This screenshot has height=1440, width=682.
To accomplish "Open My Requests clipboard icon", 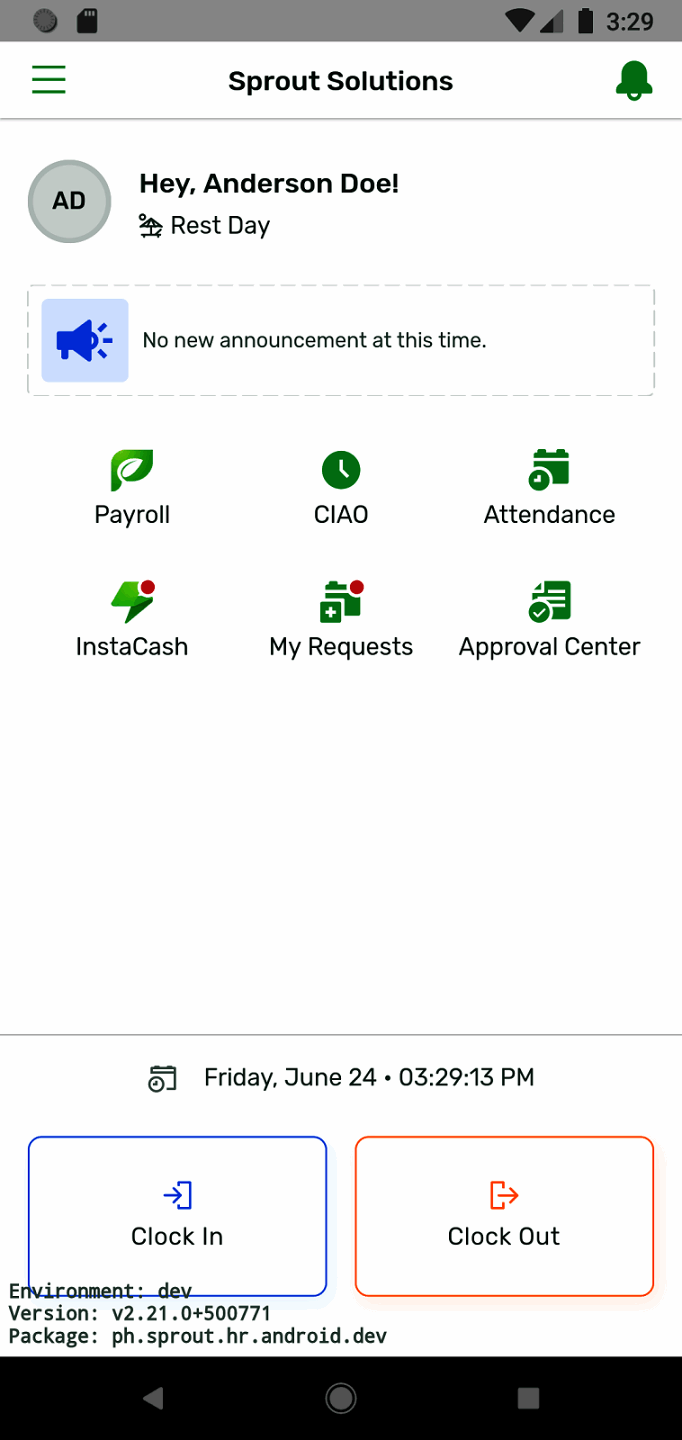I will (x=340, y=601).
